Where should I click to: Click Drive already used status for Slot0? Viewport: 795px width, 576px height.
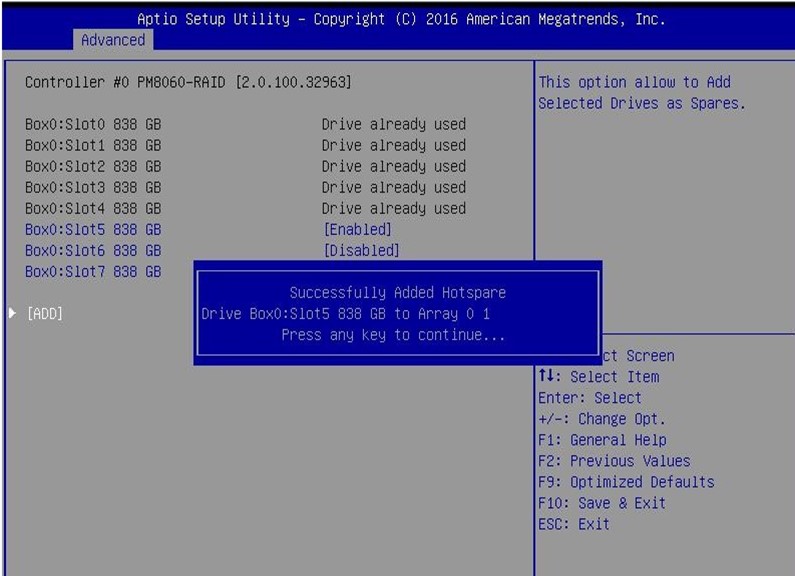pos(393,125)
